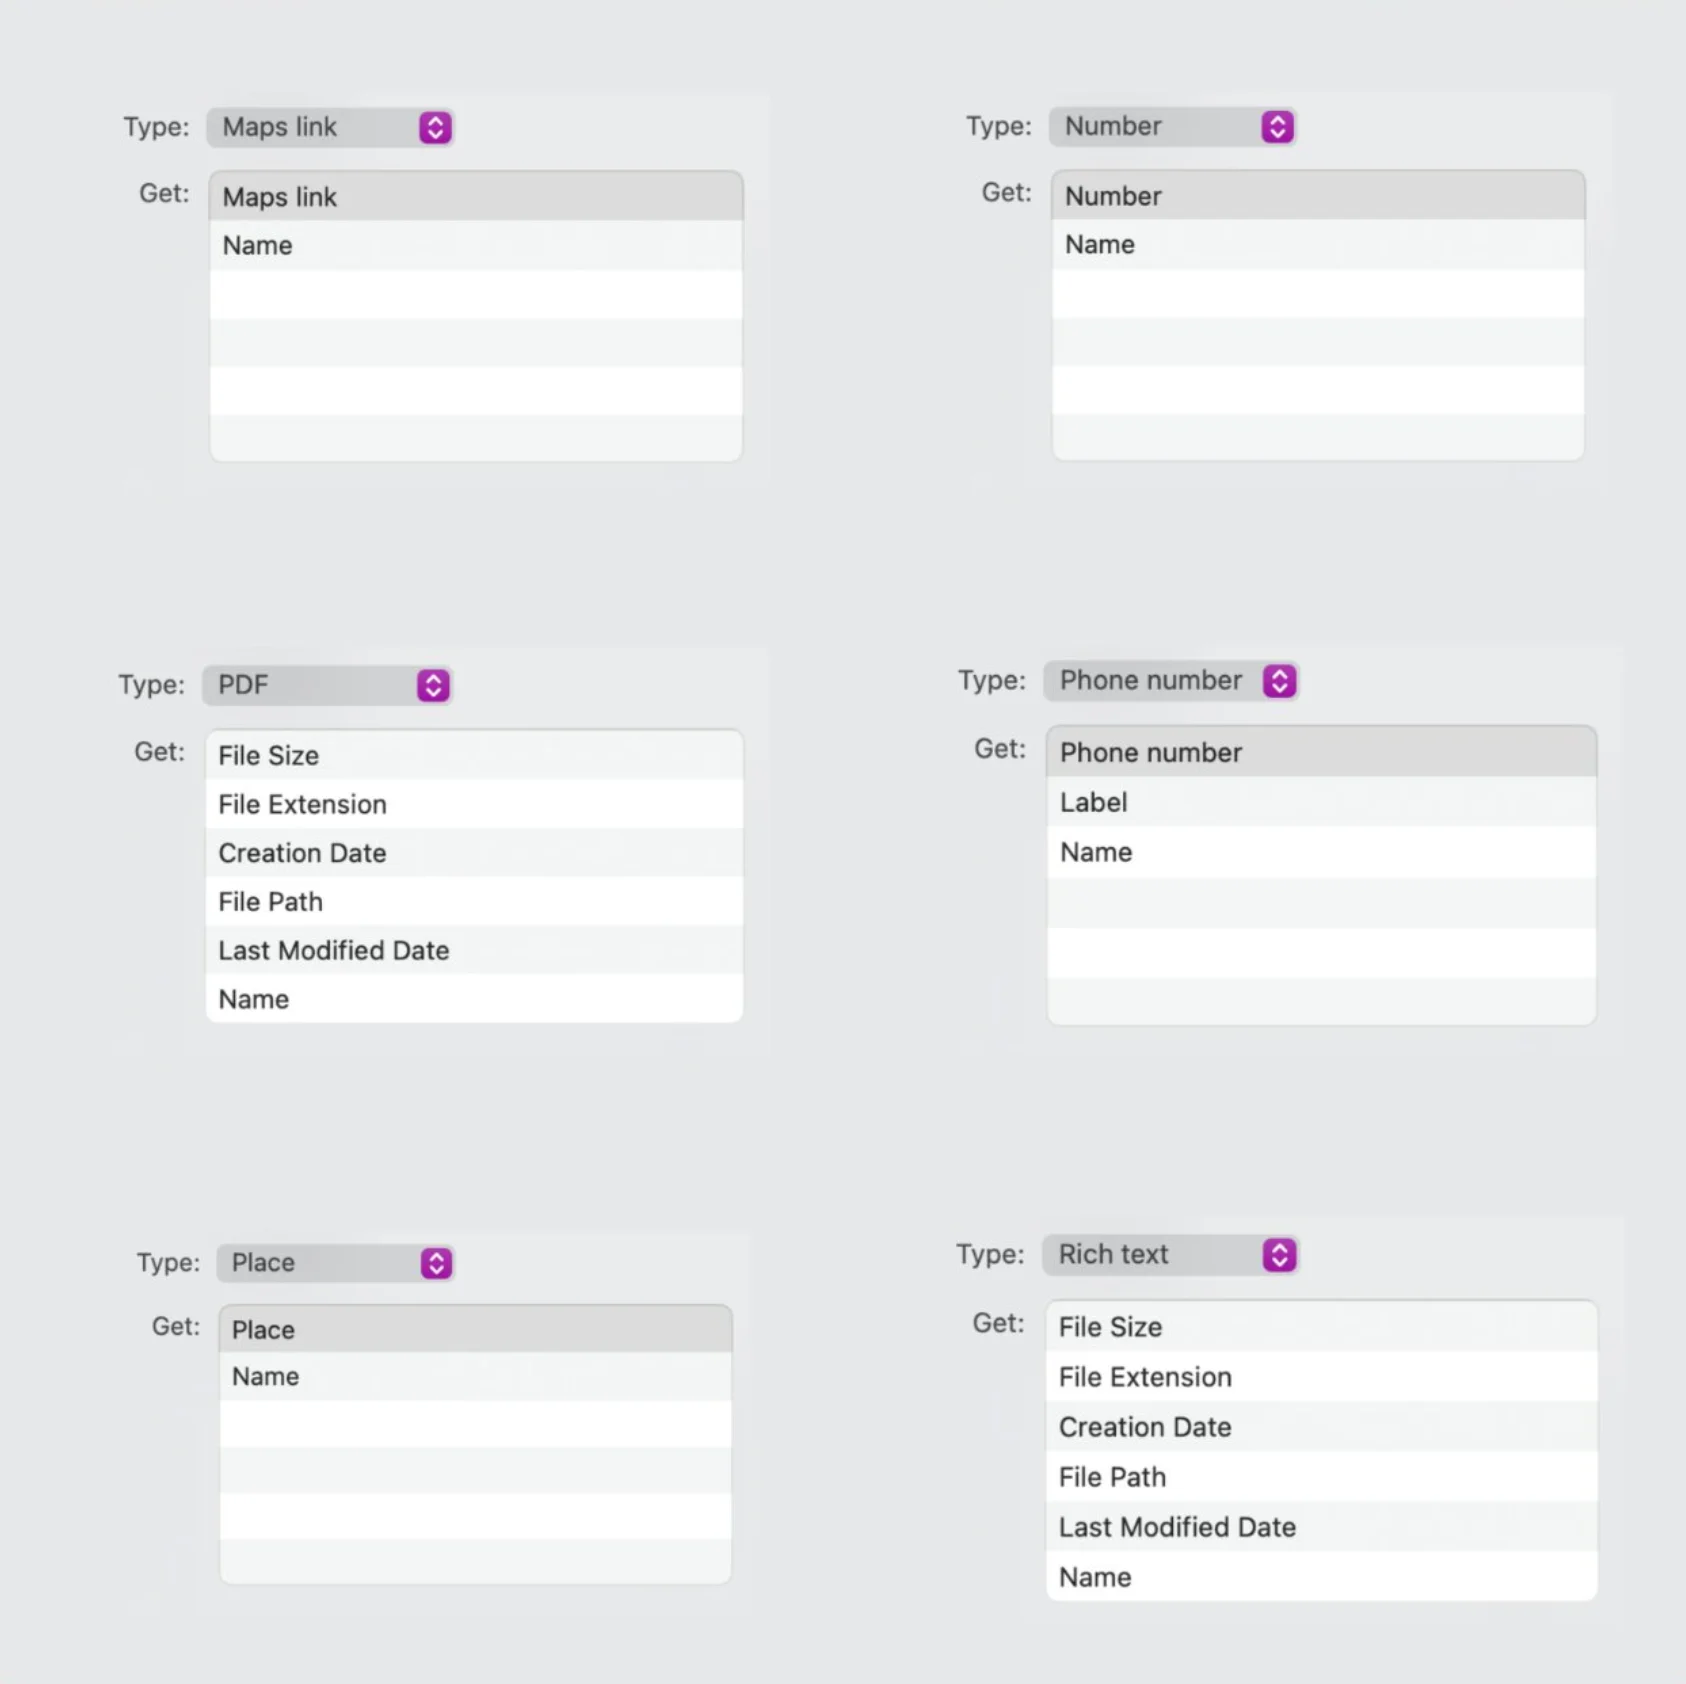Screen dimensions: 1686x1684
Task: Select Maps link in the Get list
Action: pos(475,197)
